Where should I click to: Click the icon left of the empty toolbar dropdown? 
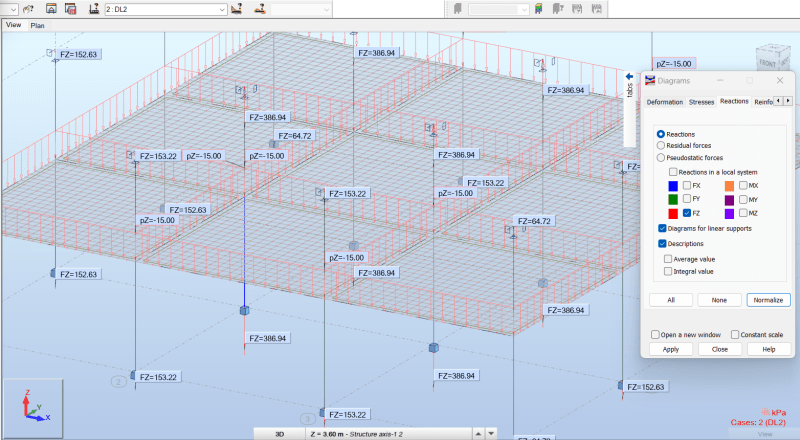260,9
